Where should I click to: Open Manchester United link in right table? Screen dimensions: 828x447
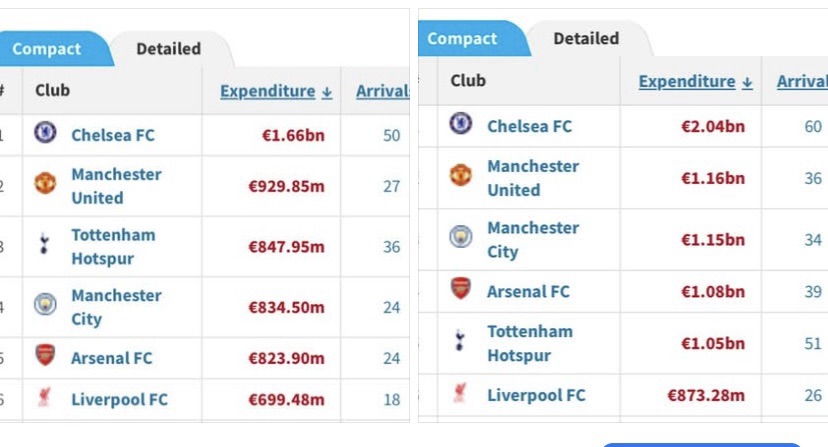pos(533,178)
